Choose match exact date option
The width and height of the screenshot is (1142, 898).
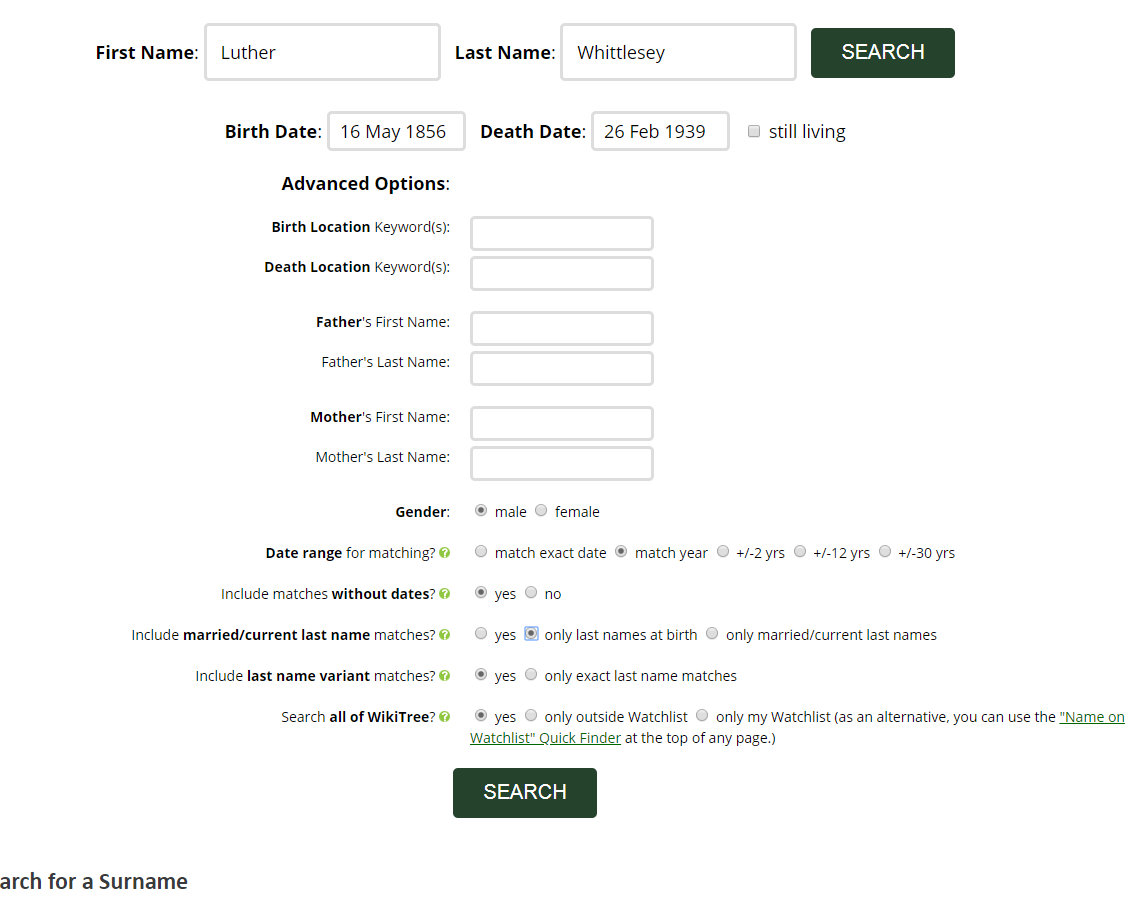481,551
